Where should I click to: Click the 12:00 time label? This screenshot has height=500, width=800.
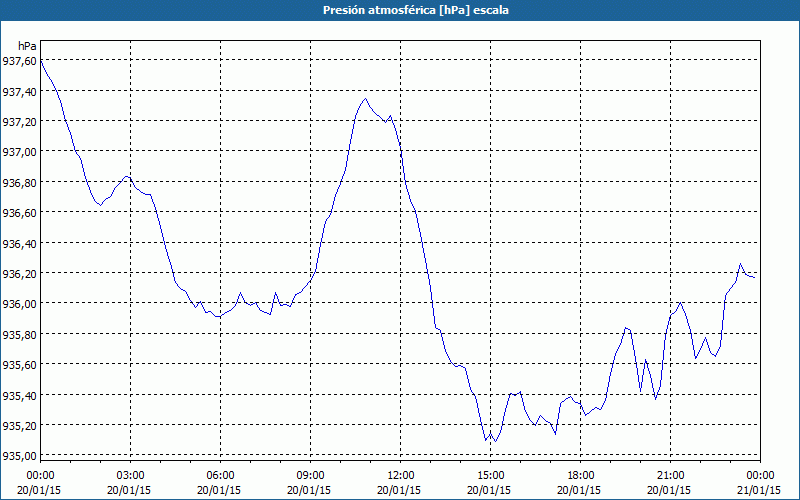click(x=401, y=476)
